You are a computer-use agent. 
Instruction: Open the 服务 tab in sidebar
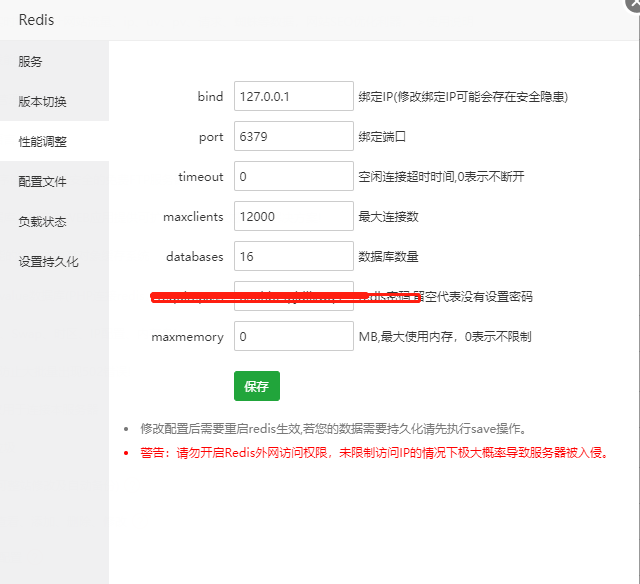pyautogui.click(x=54, y=62)
